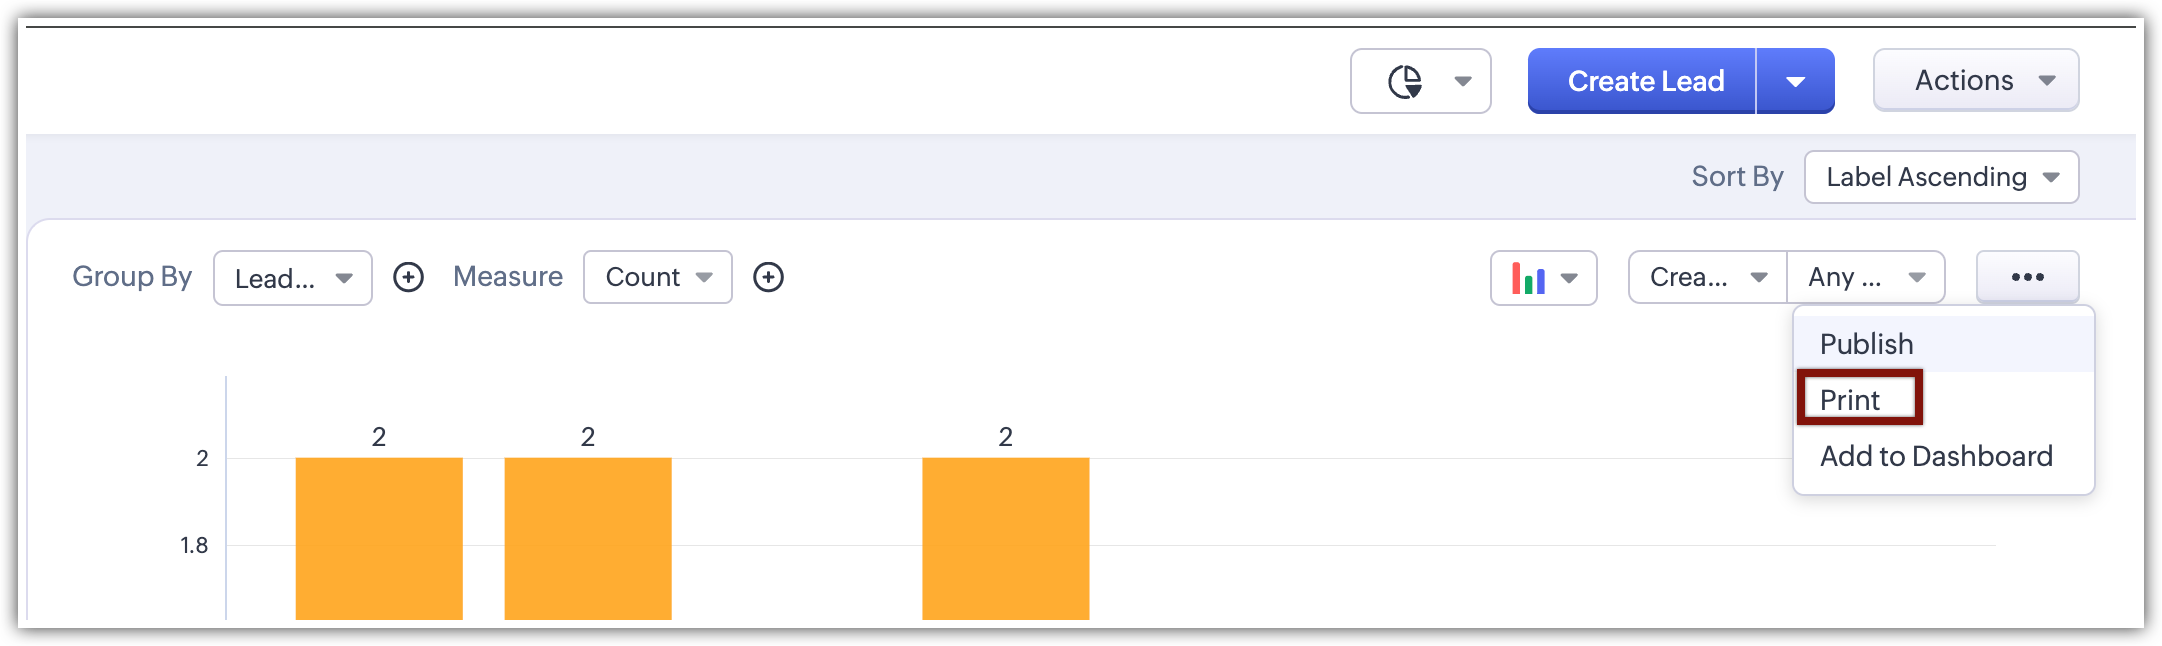Open the Measure Count dropdown
2162x646 pixels.
(x=658, y=277)
